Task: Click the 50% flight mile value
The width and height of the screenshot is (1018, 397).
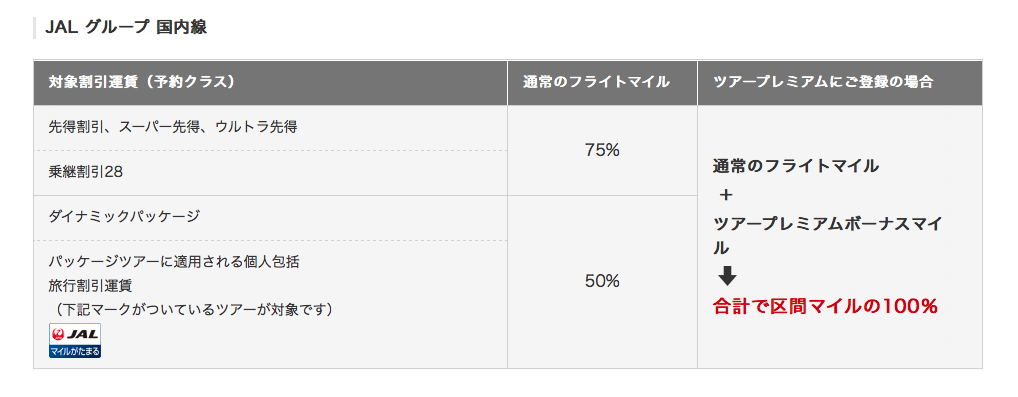Action: (602, 281)
